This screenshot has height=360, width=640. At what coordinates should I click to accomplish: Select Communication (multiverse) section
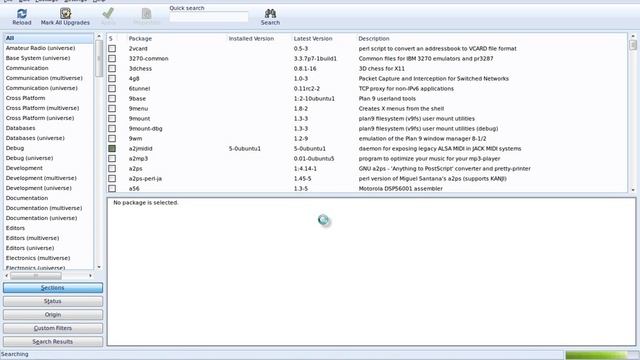44,78
